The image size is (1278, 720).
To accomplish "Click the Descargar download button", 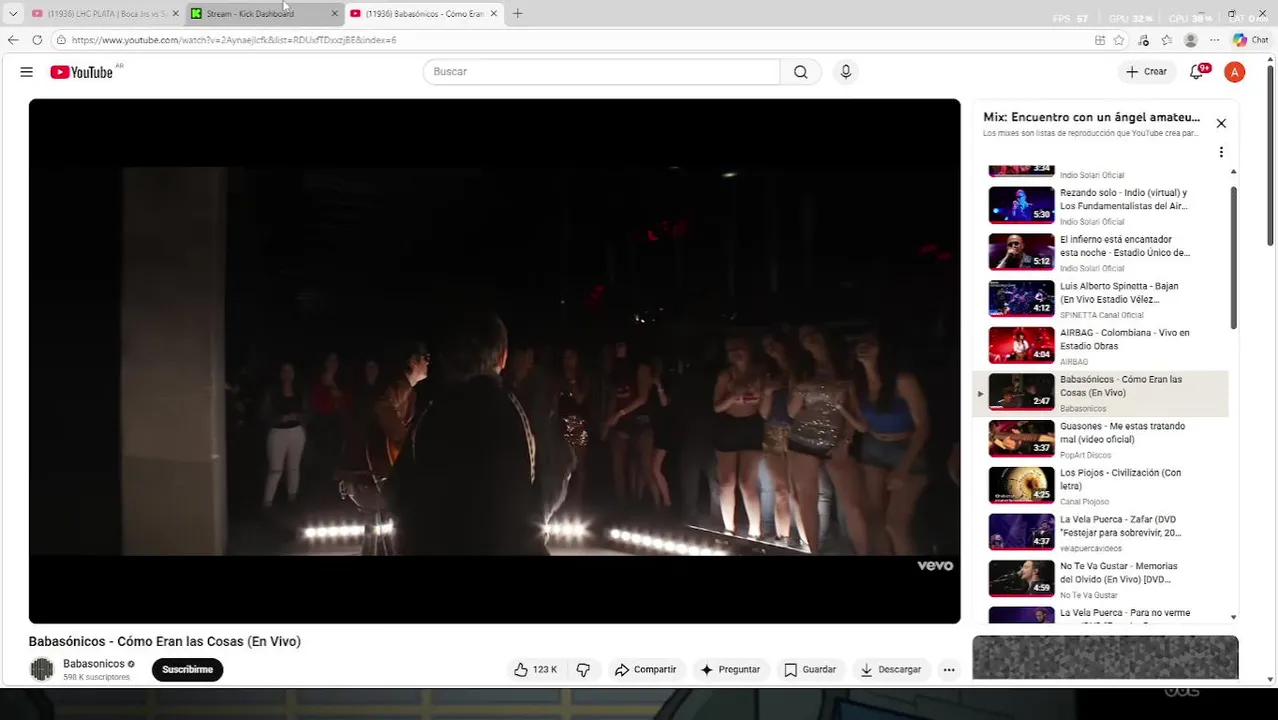I will (x=891, y=670).
